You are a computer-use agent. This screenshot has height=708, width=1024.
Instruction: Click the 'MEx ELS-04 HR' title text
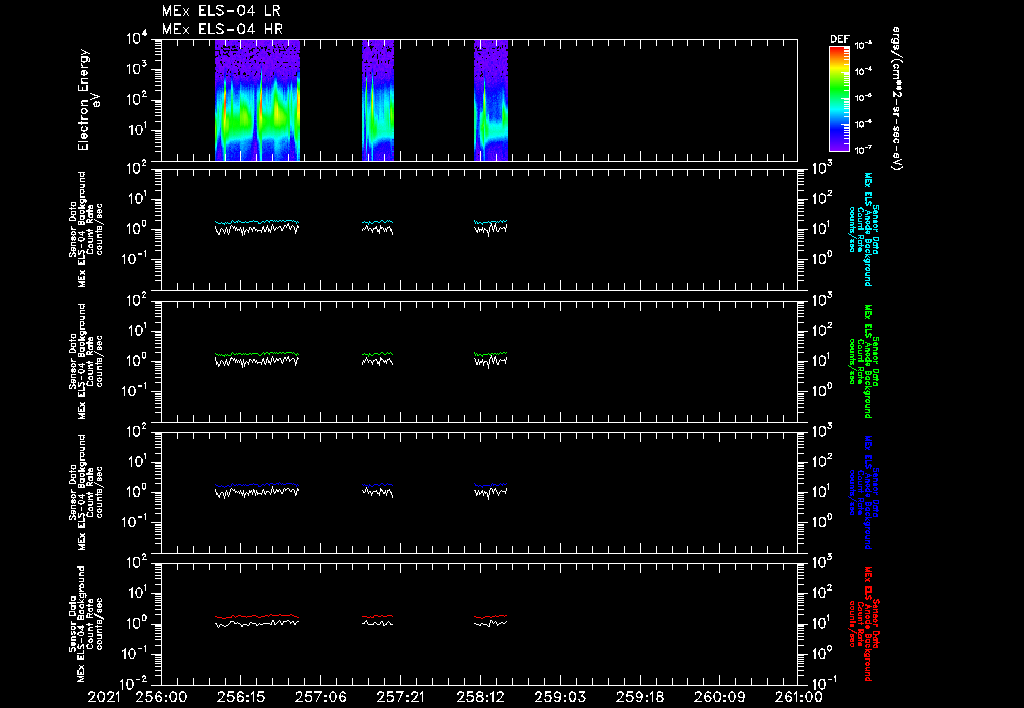222,29
